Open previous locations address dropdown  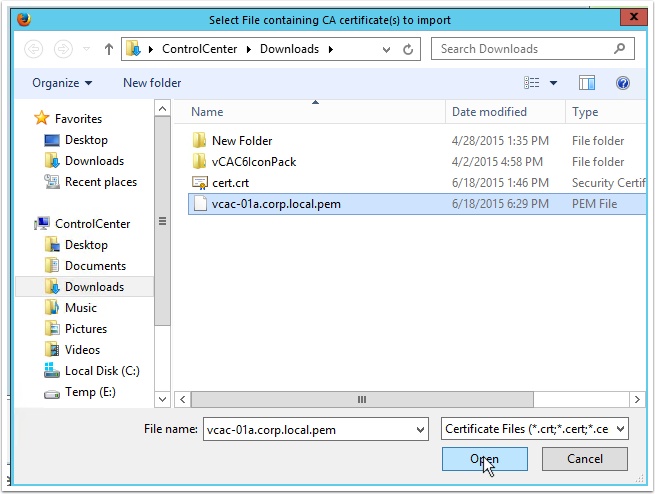386,50
